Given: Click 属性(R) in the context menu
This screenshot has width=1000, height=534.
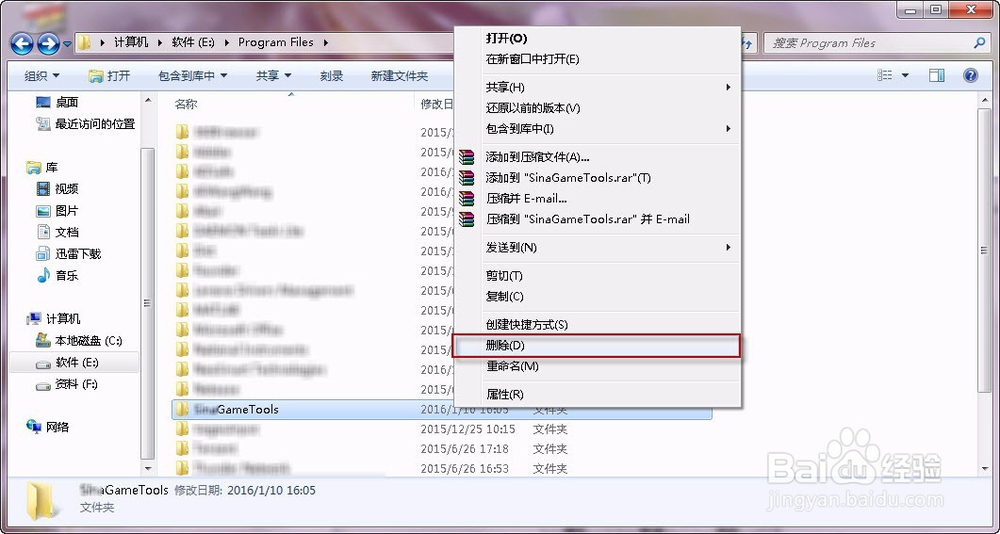Looking at the screenshot, I should tap(597, 394).
